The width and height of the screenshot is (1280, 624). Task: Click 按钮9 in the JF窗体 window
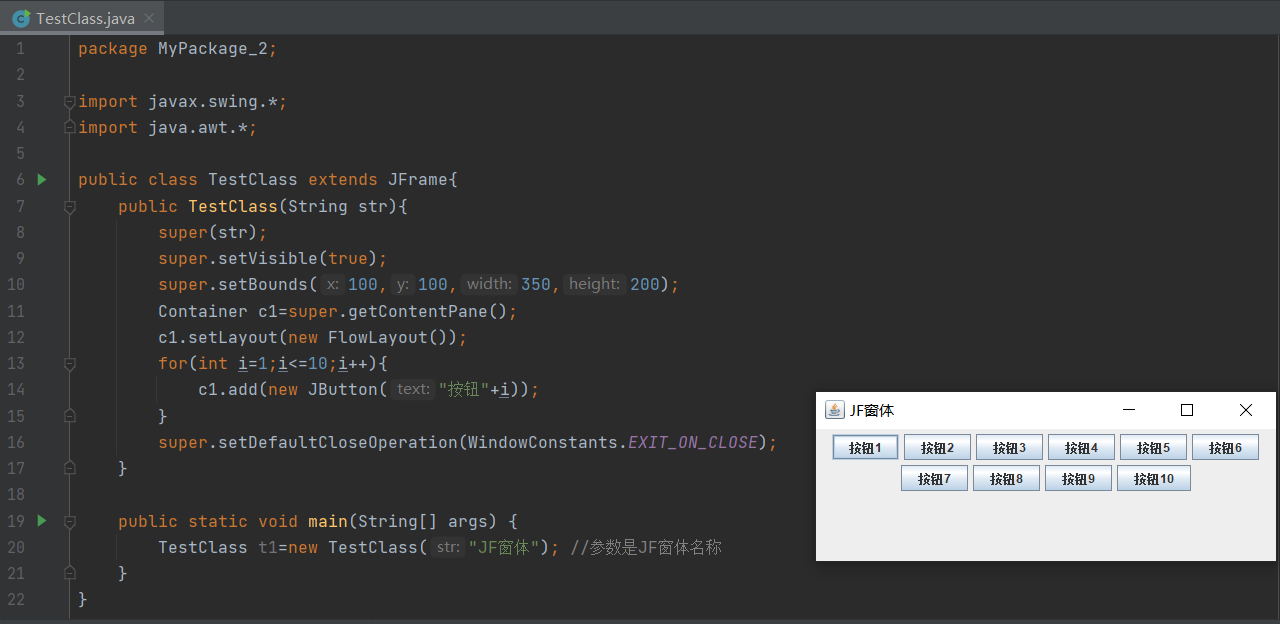coord(1078,479)
